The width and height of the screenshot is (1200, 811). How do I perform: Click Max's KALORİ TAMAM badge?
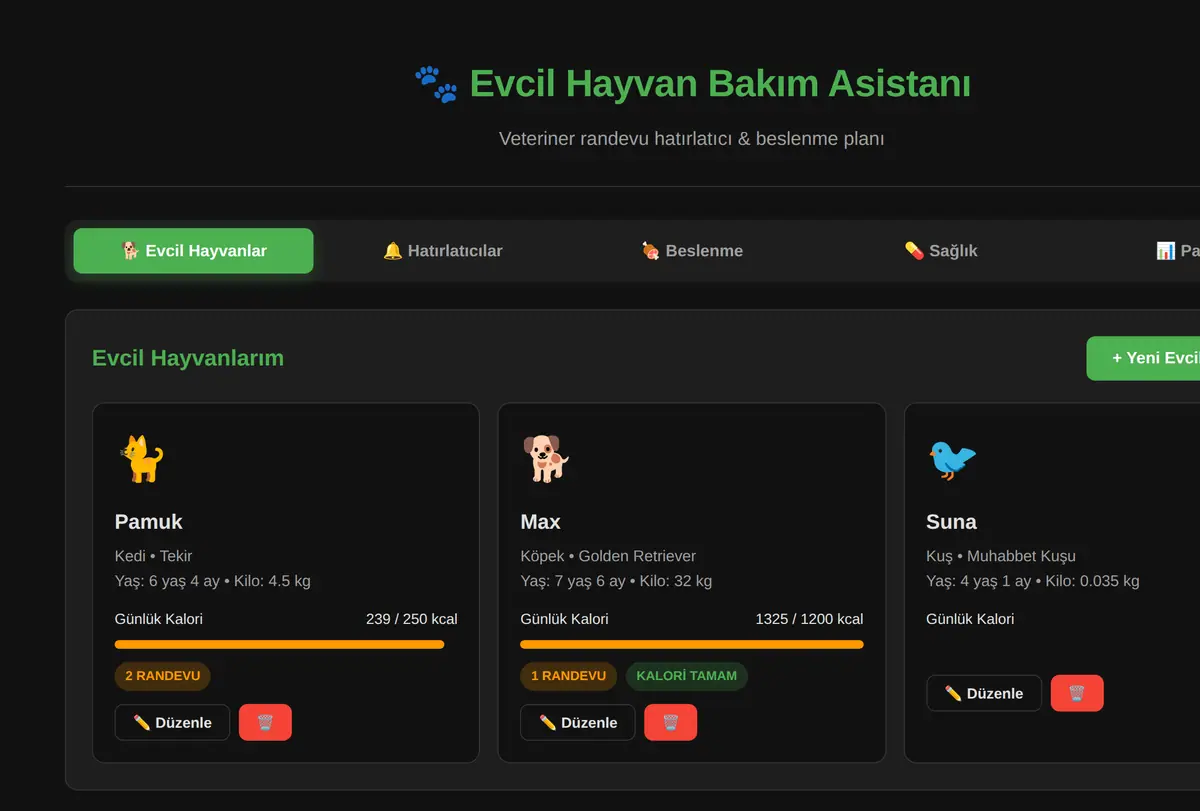point(686,676)
